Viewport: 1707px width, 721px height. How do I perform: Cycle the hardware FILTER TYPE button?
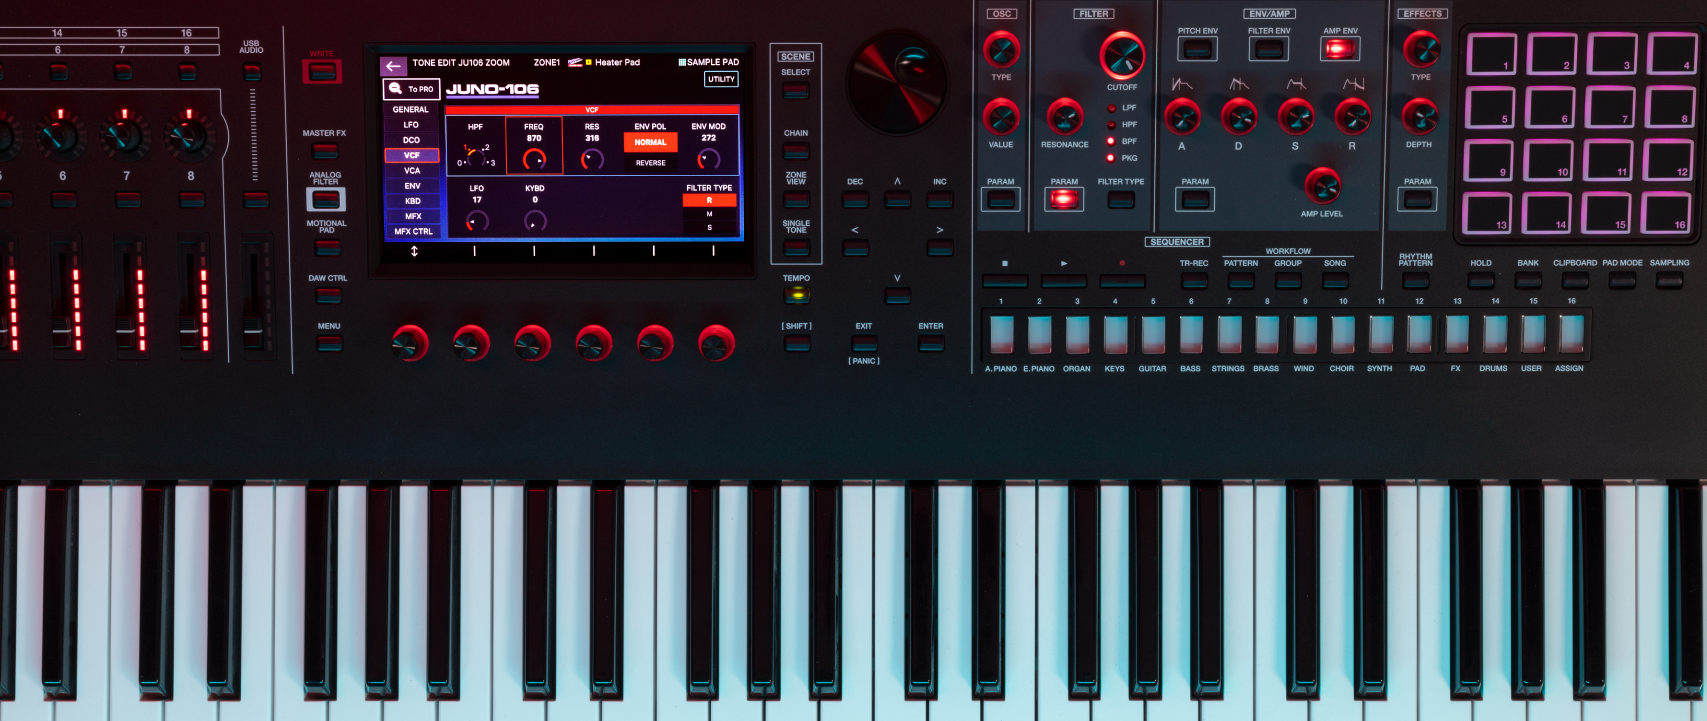tap(1121, 199)
